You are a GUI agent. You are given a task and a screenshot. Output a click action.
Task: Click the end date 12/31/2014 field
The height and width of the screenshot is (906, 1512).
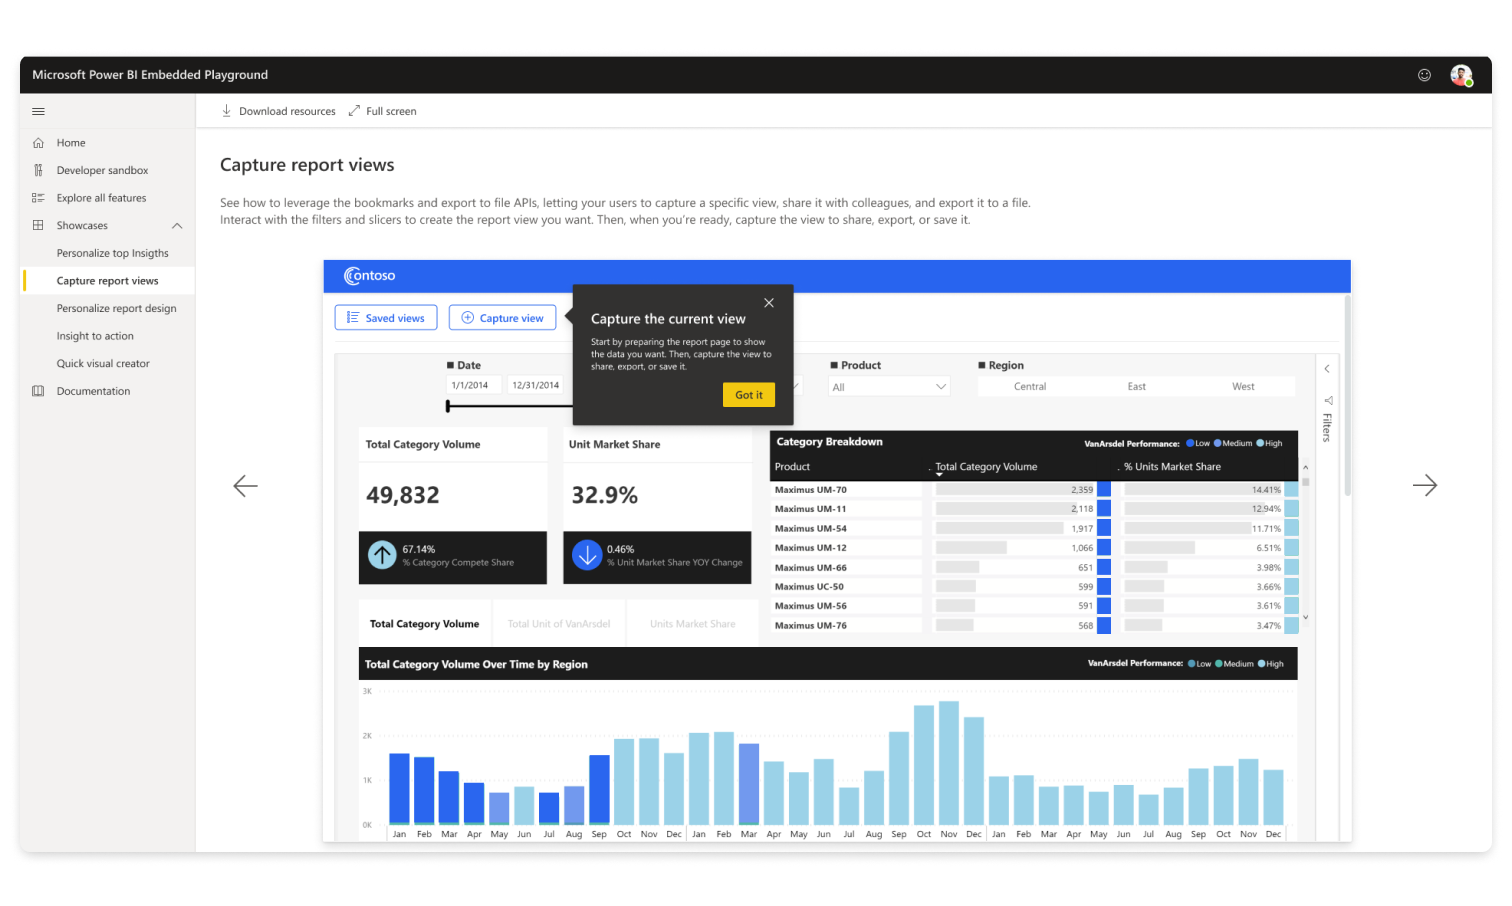click(x=536, y=385)
